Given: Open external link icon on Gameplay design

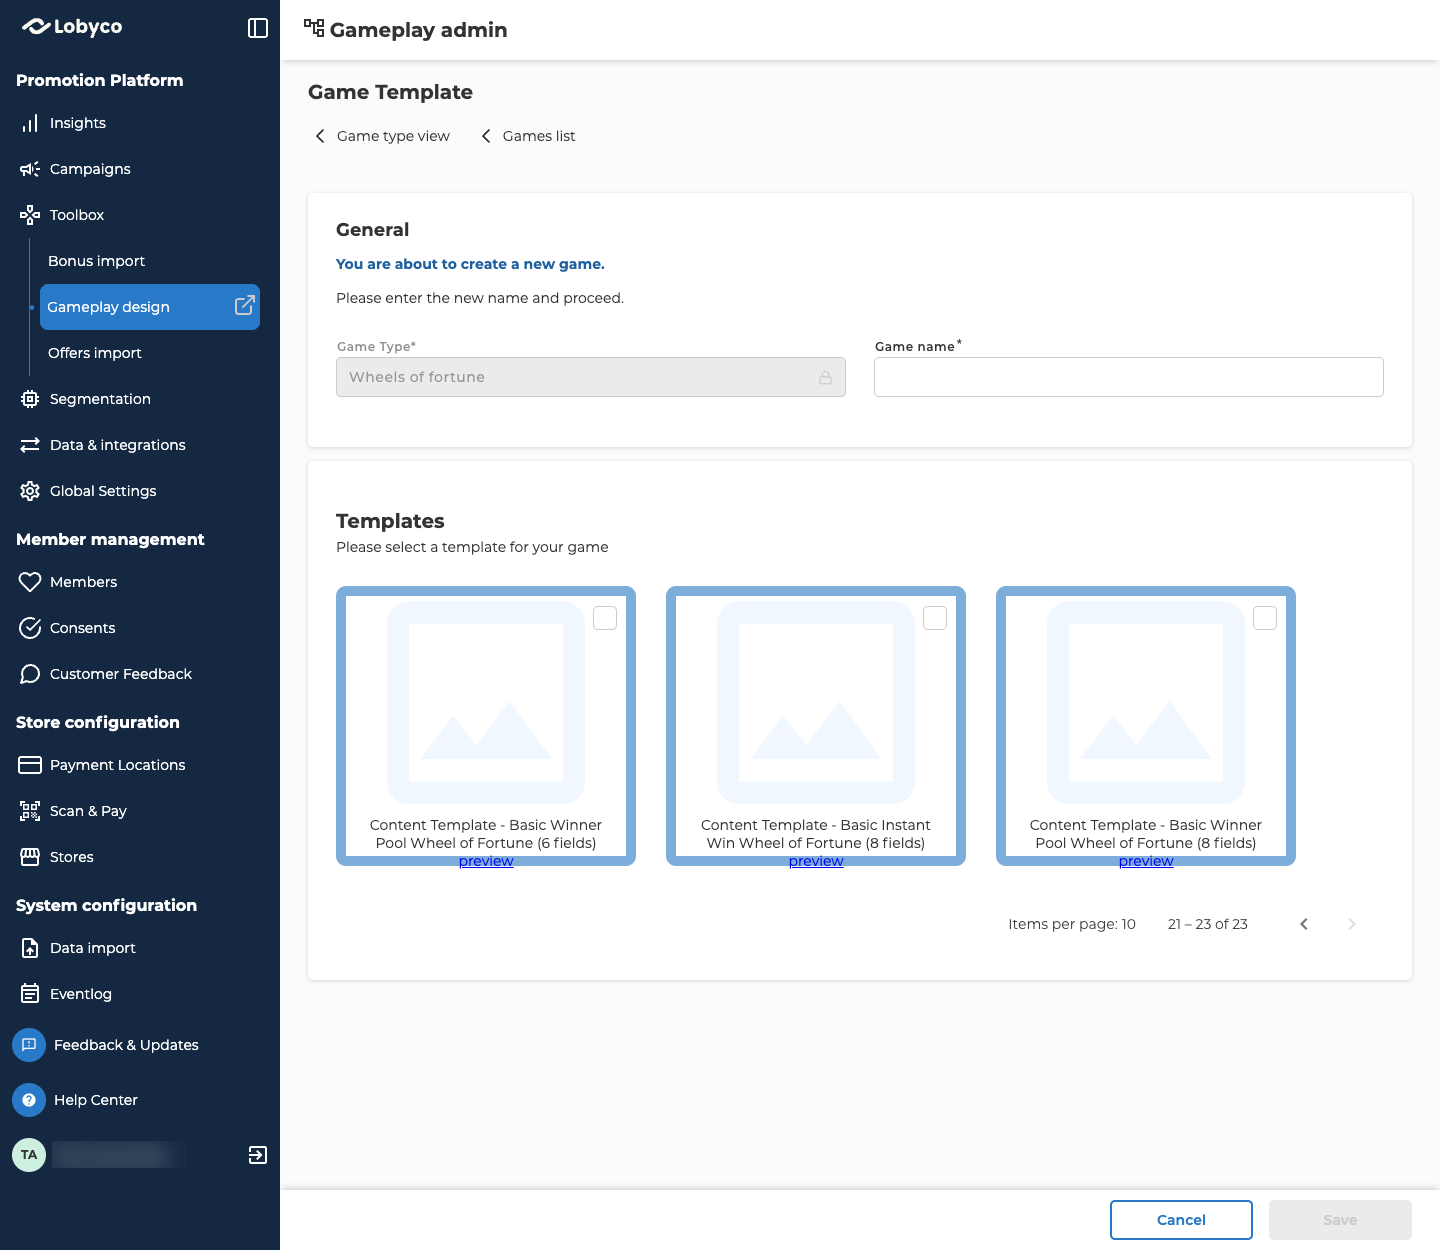Looking at the screenshot, I should (x=244, y=306).
